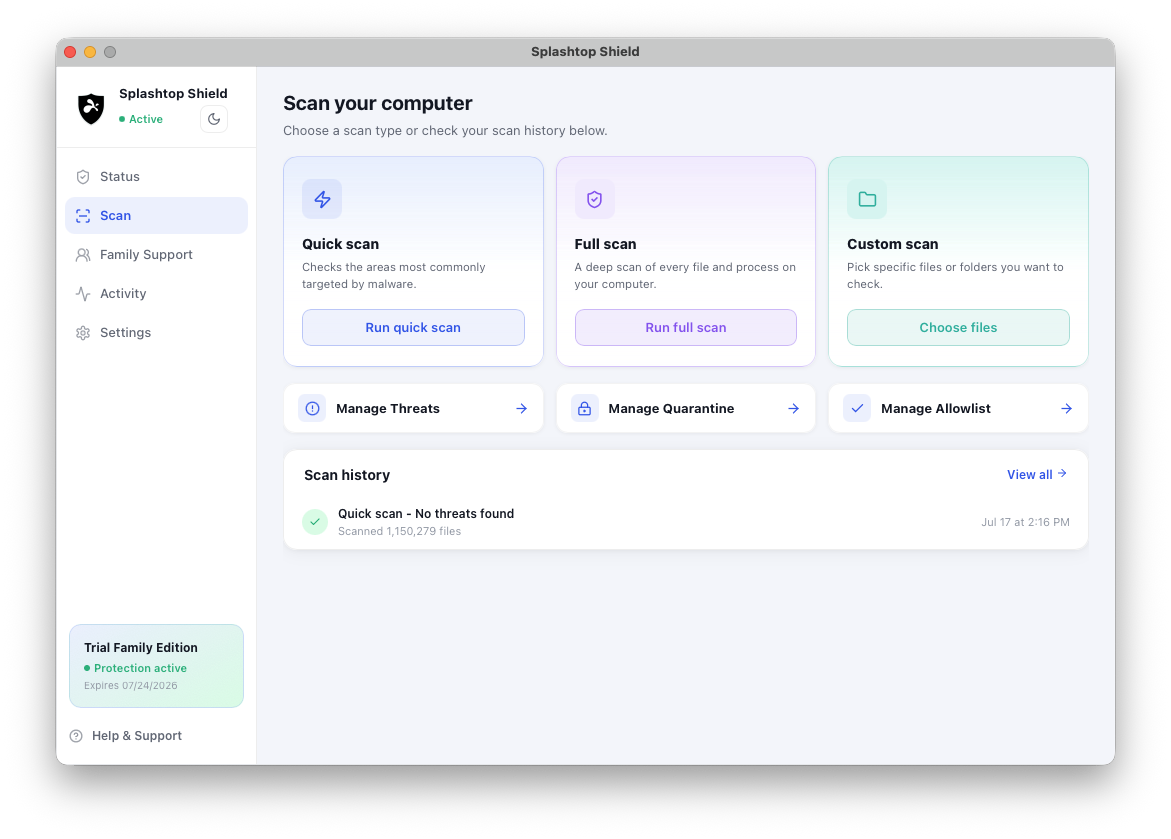
Task: Open Manage Quarantine
Action: [x=686, y=409]
